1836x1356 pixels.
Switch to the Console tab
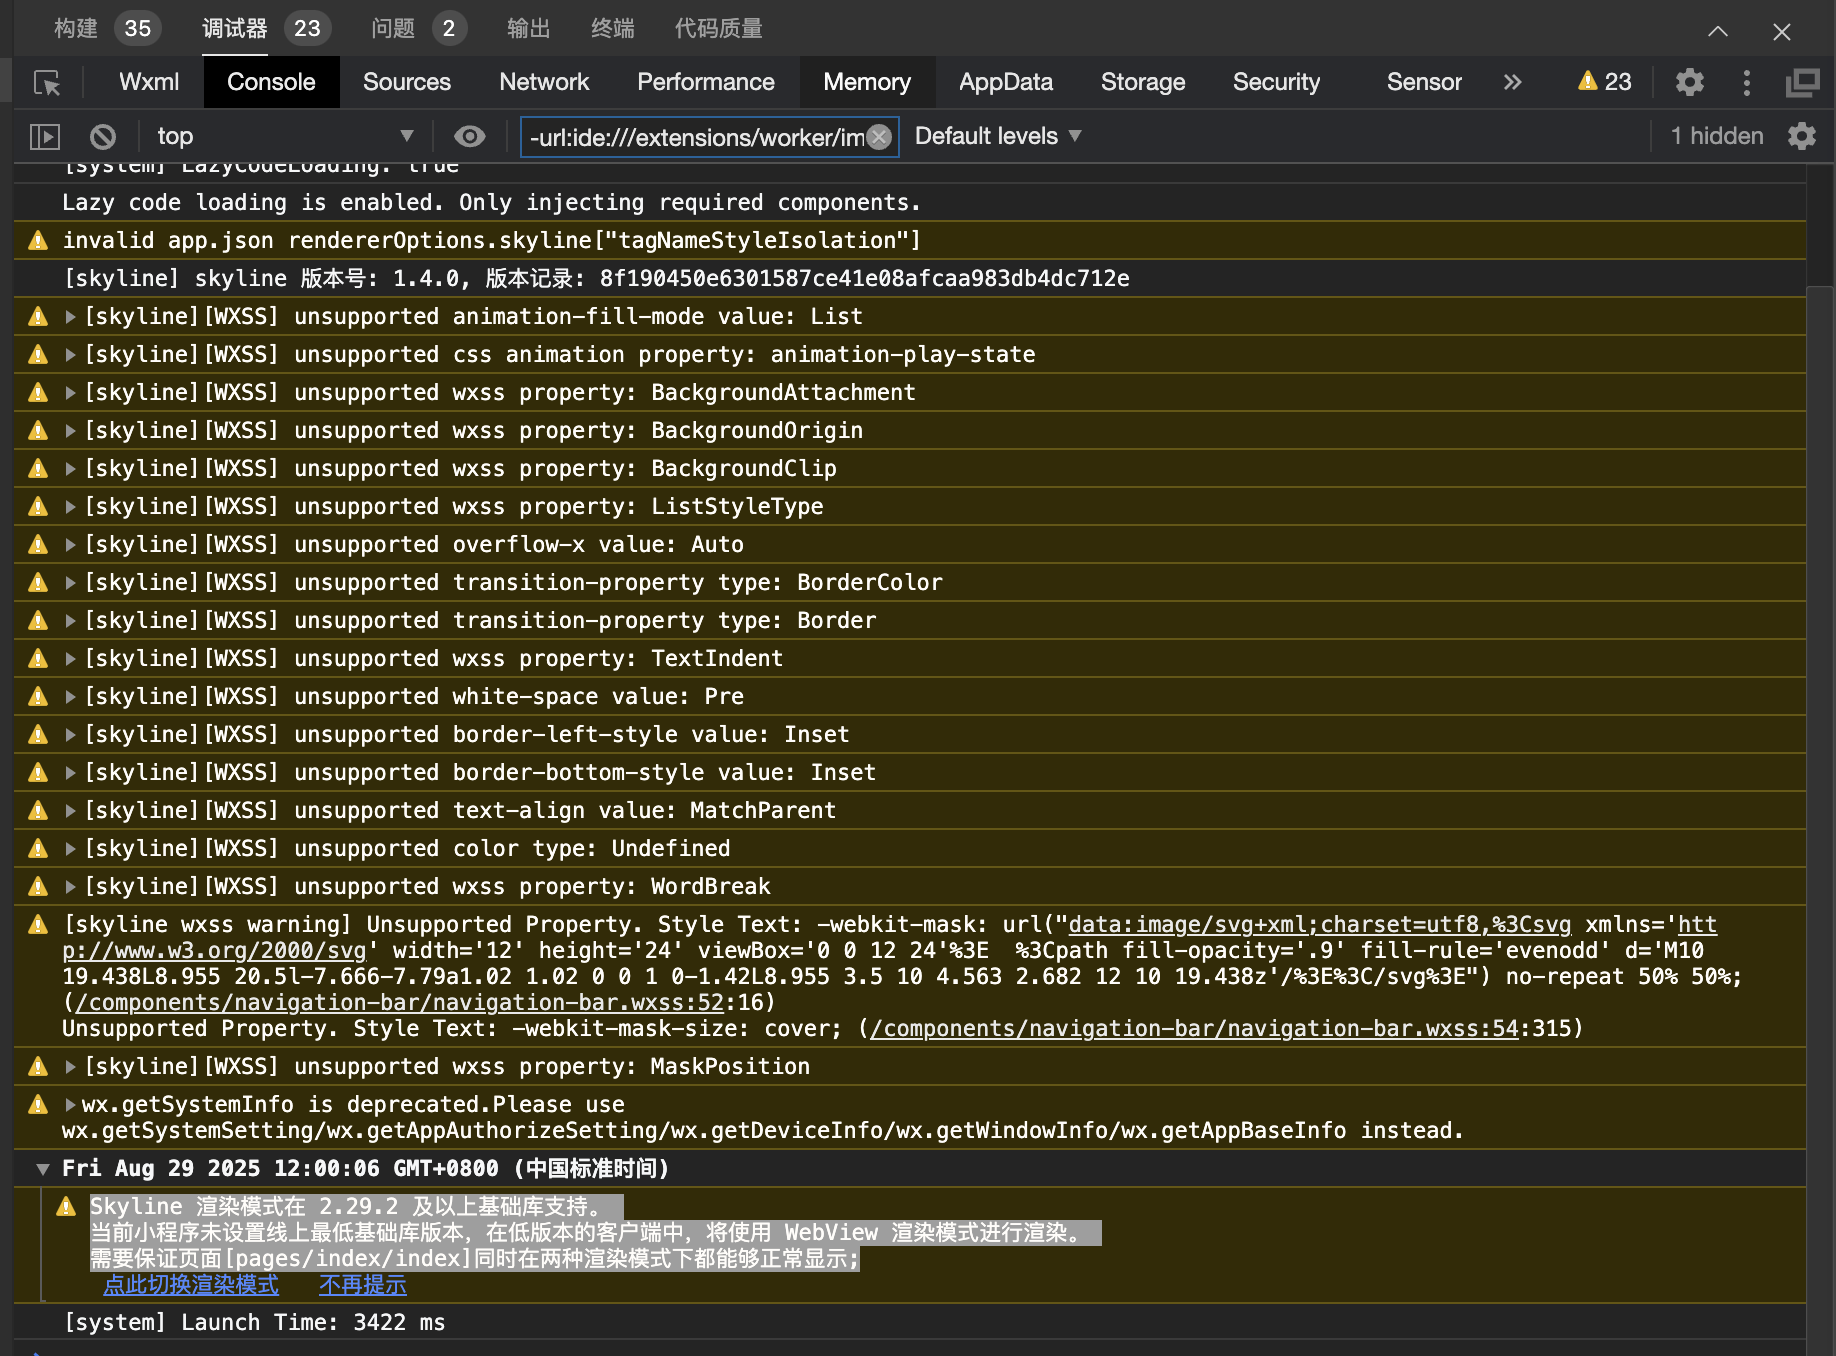coord(271,82)
